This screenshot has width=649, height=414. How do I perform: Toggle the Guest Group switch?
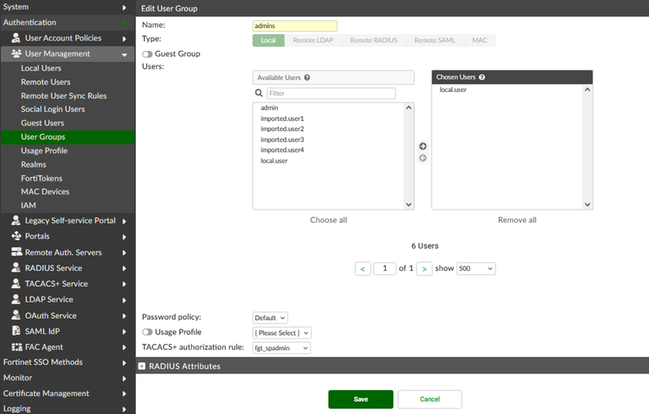click(x=147, y=54)
